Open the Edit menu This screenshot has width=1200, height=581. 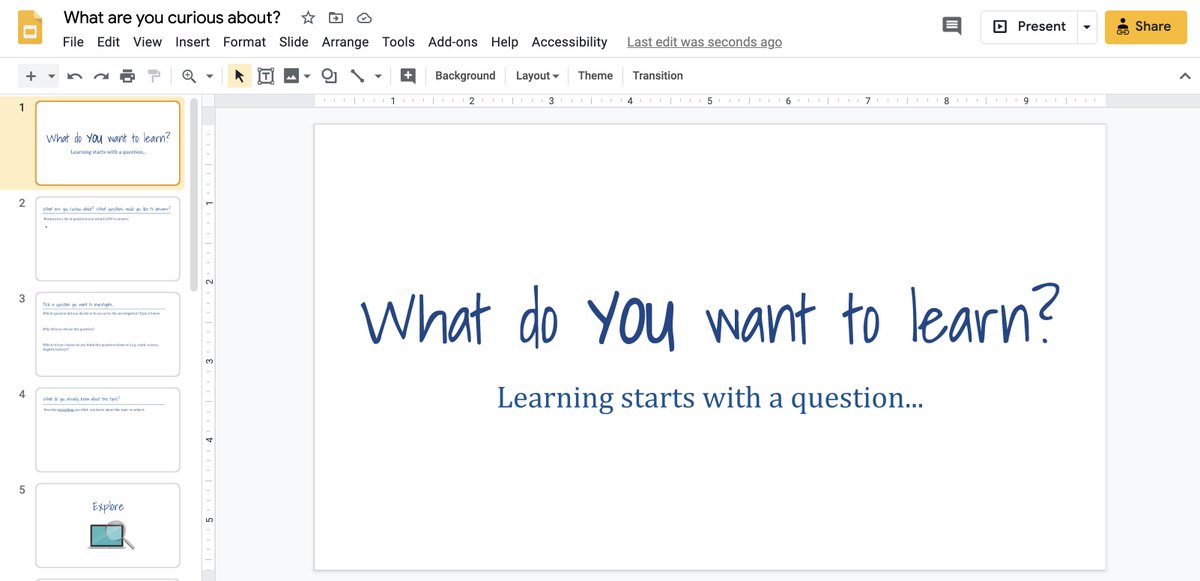coord(108,42)
